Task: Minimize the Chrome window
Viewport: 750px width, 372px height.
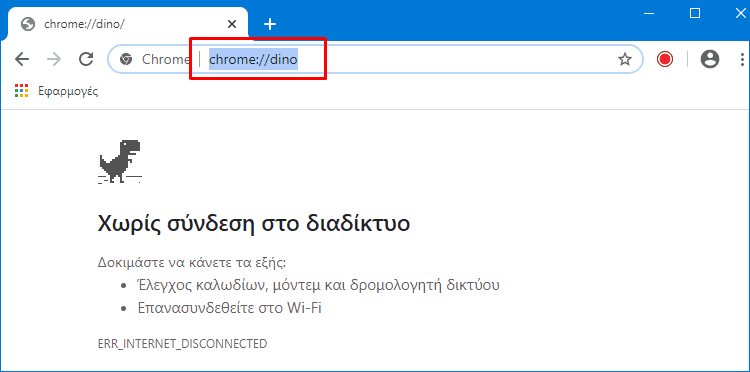Action: click(x=649, y=13)
